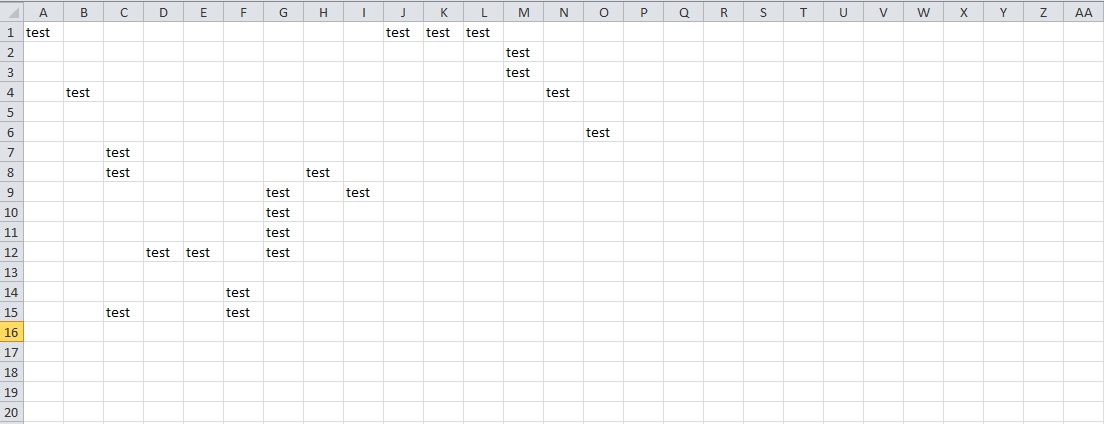Click the test cell in N4
This screenshot has width=1104, height=424.
(563, 92)
